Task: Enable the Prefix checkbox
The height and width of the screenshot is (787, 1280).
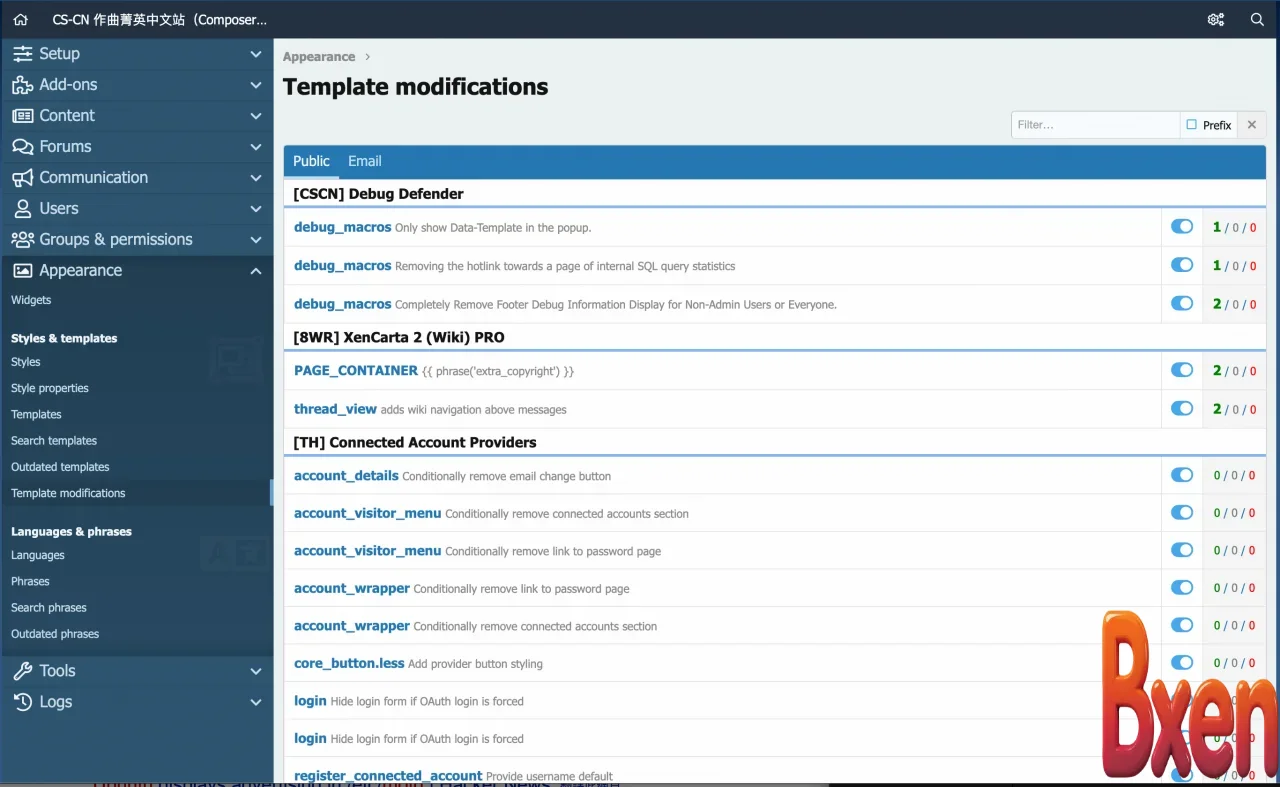Action: [1192, 125]
